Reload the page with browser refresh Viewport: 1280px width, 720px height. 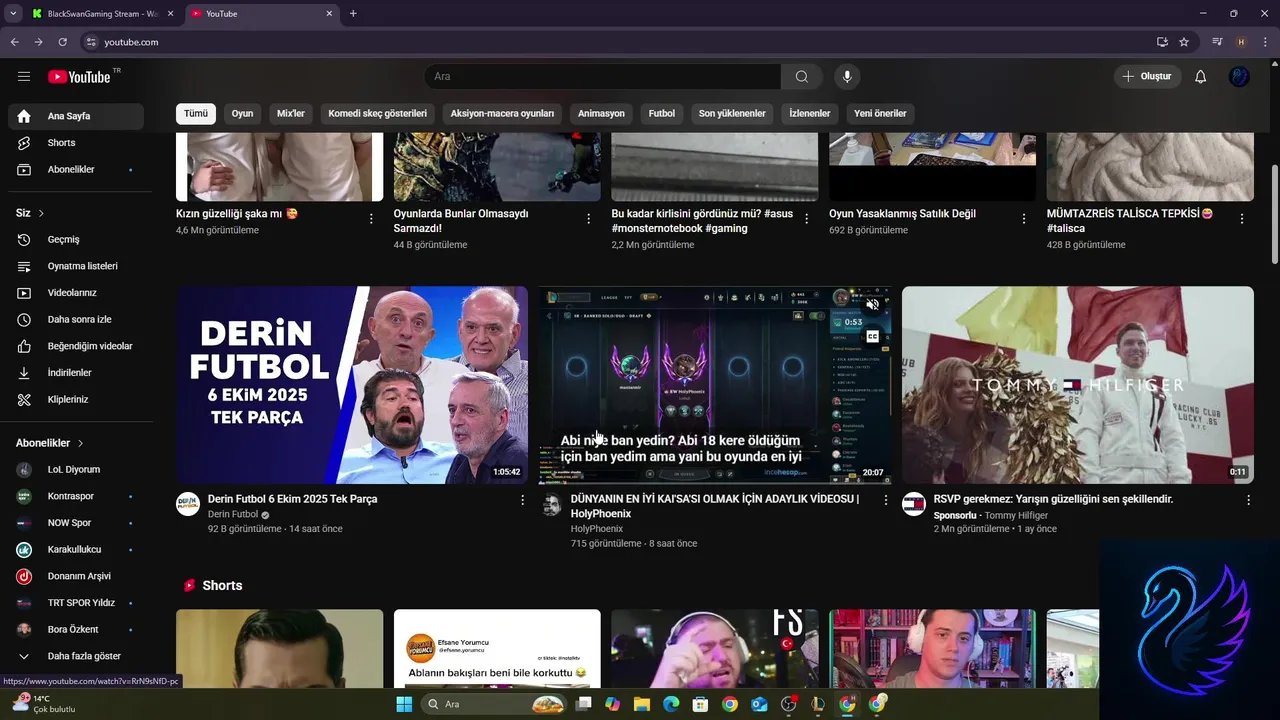pyautogui.click(x=62, y=42)
